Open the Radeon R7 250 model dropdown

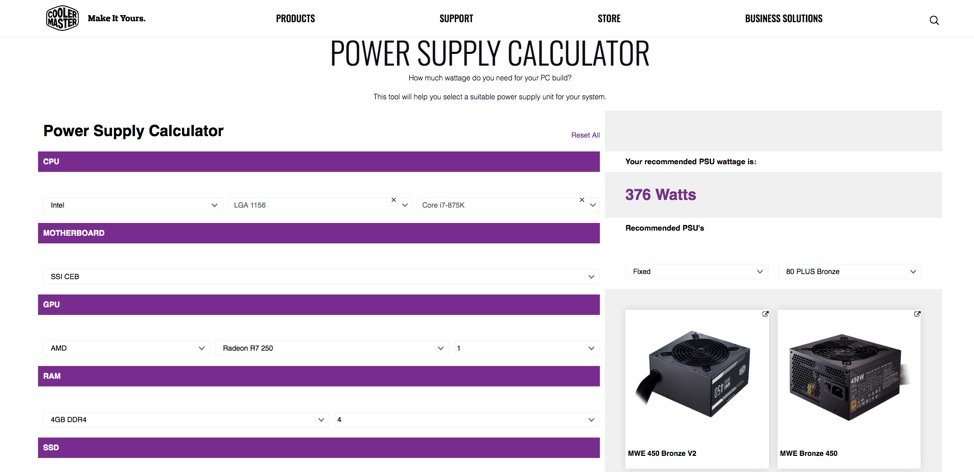pos(331,348)
